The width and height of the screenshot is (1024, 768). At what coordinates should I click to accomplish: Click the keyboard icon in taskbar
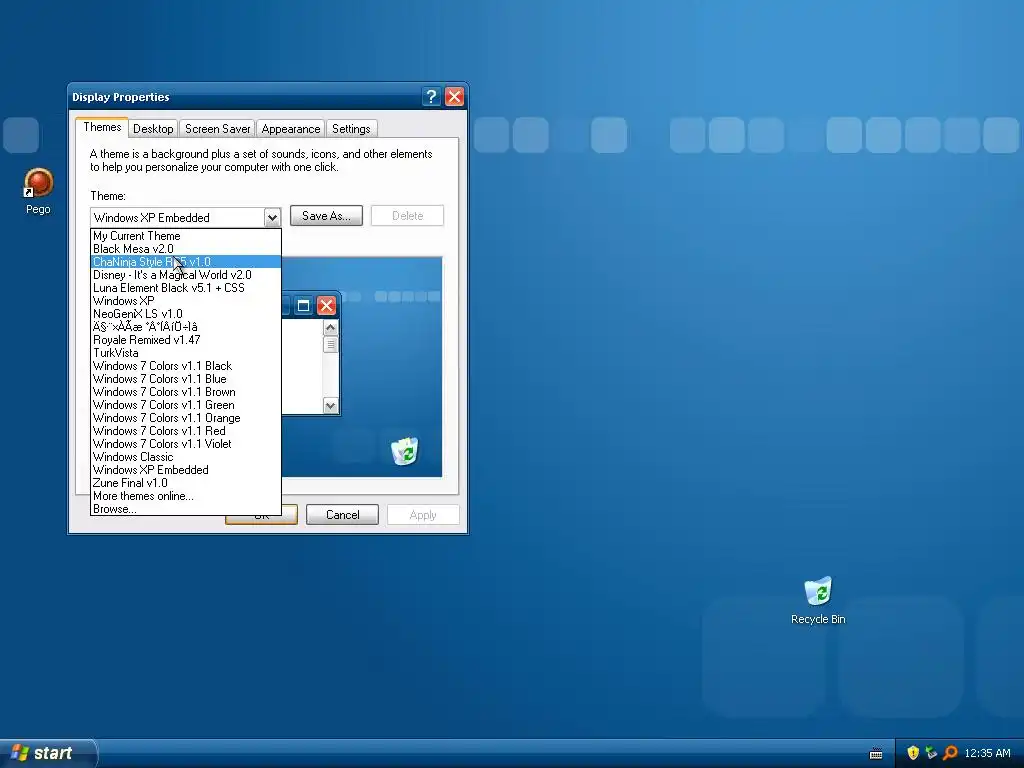click(x=876, y=754)
